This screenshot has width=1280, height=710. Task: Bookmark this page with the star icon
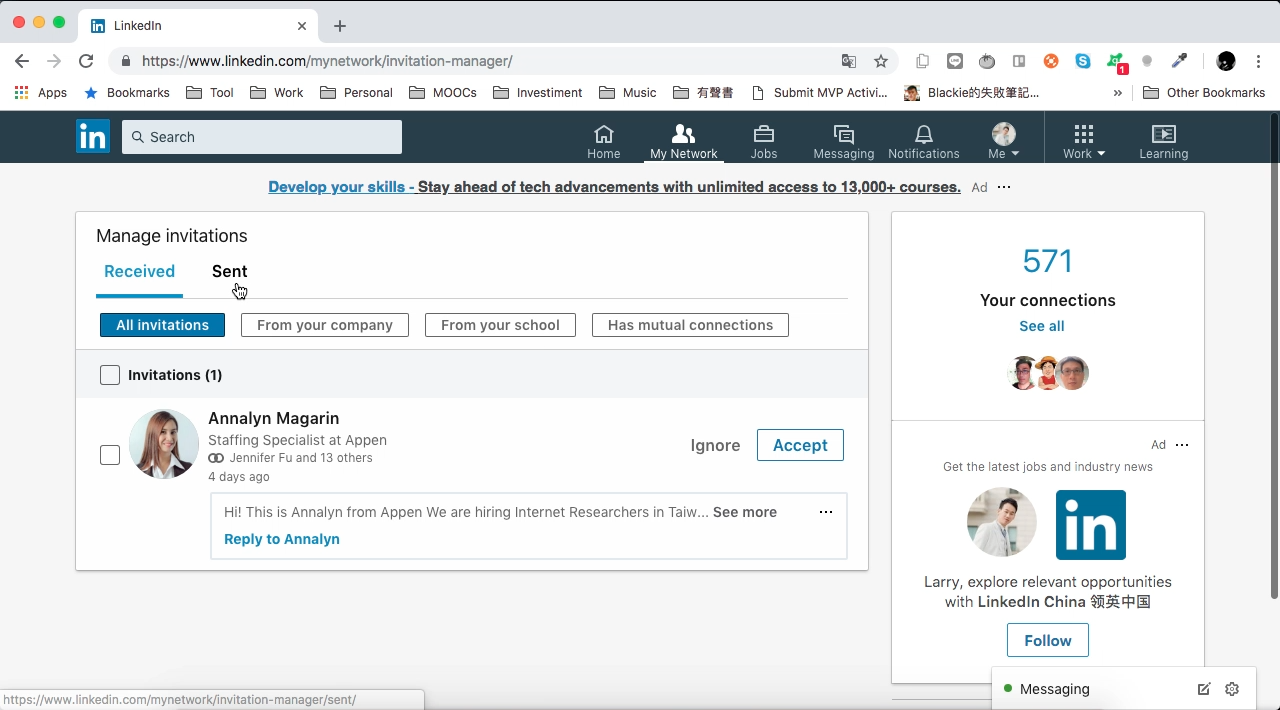tap(881, 61)
